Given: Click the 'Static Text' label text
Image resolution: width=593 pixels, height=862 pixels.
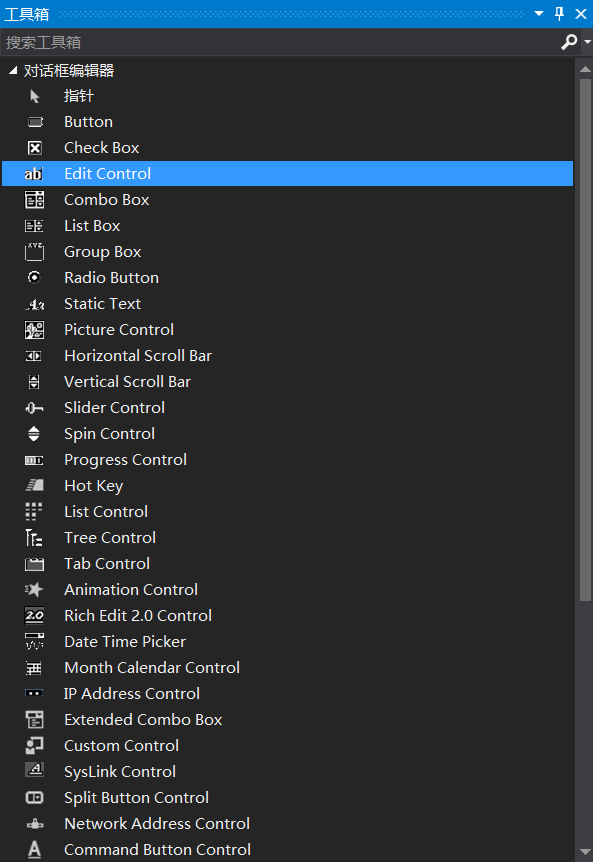Looking at the screenshot, I should pos(103,304).
